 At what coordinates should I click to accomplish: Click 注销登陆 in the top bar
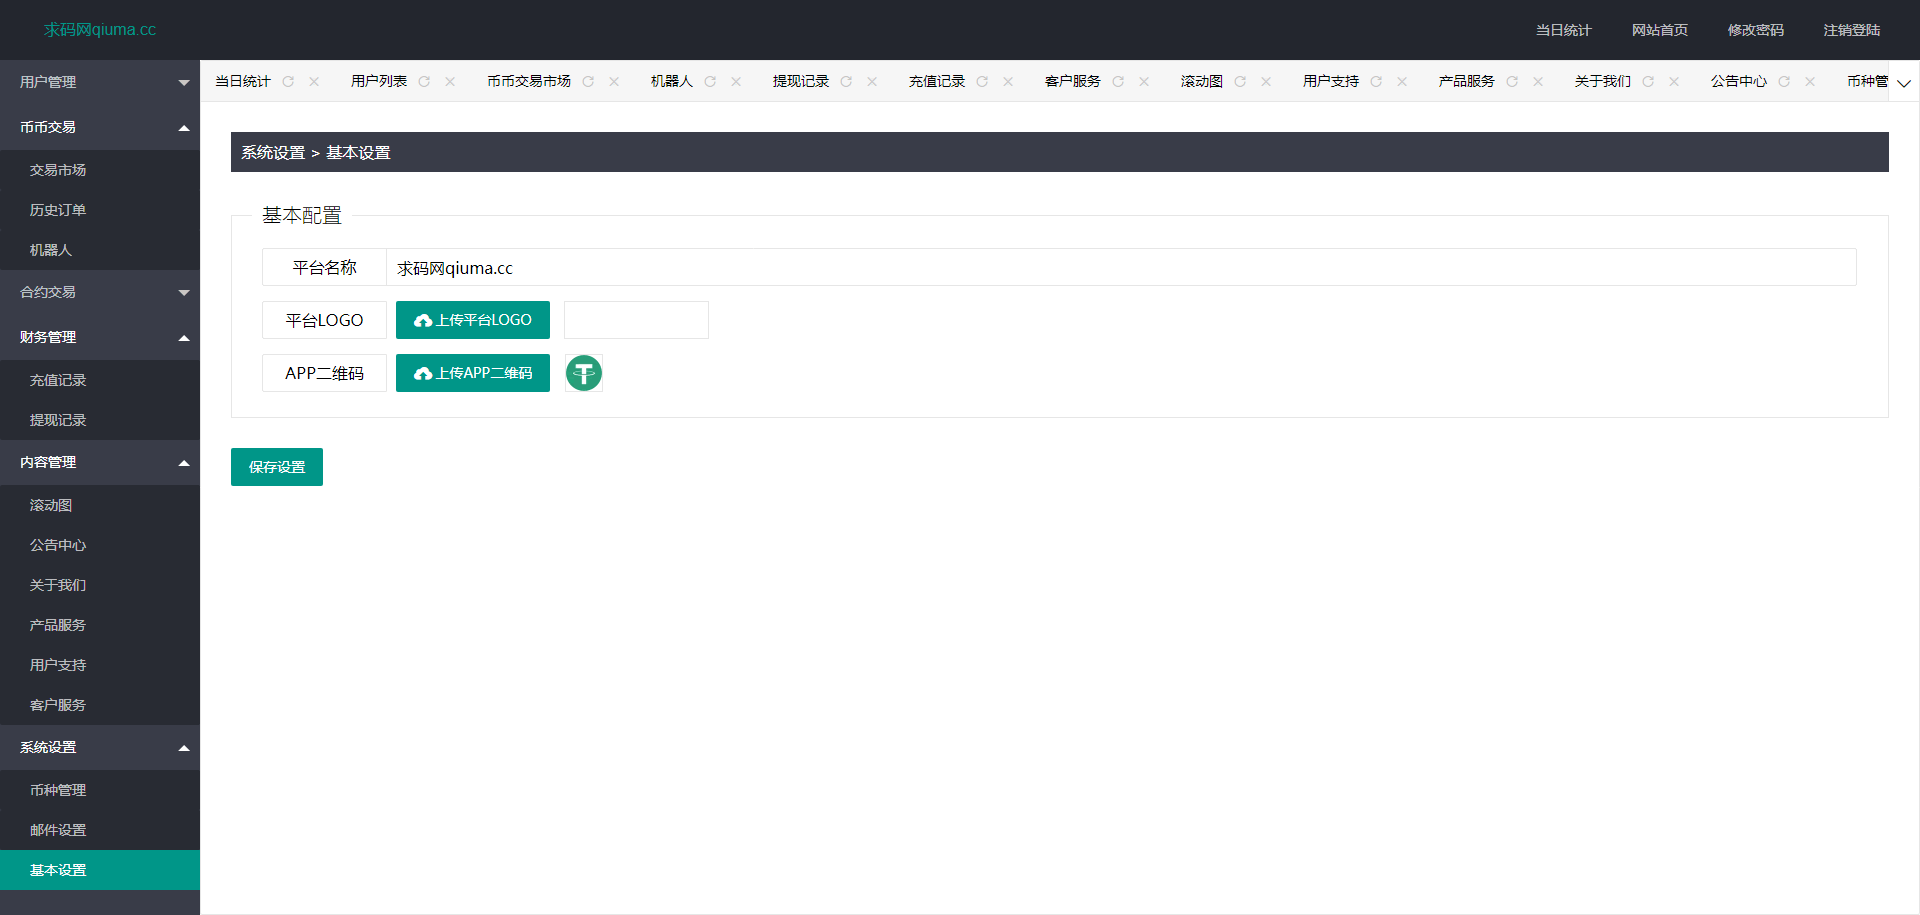pyautogui.click(x=1851, y=30)
